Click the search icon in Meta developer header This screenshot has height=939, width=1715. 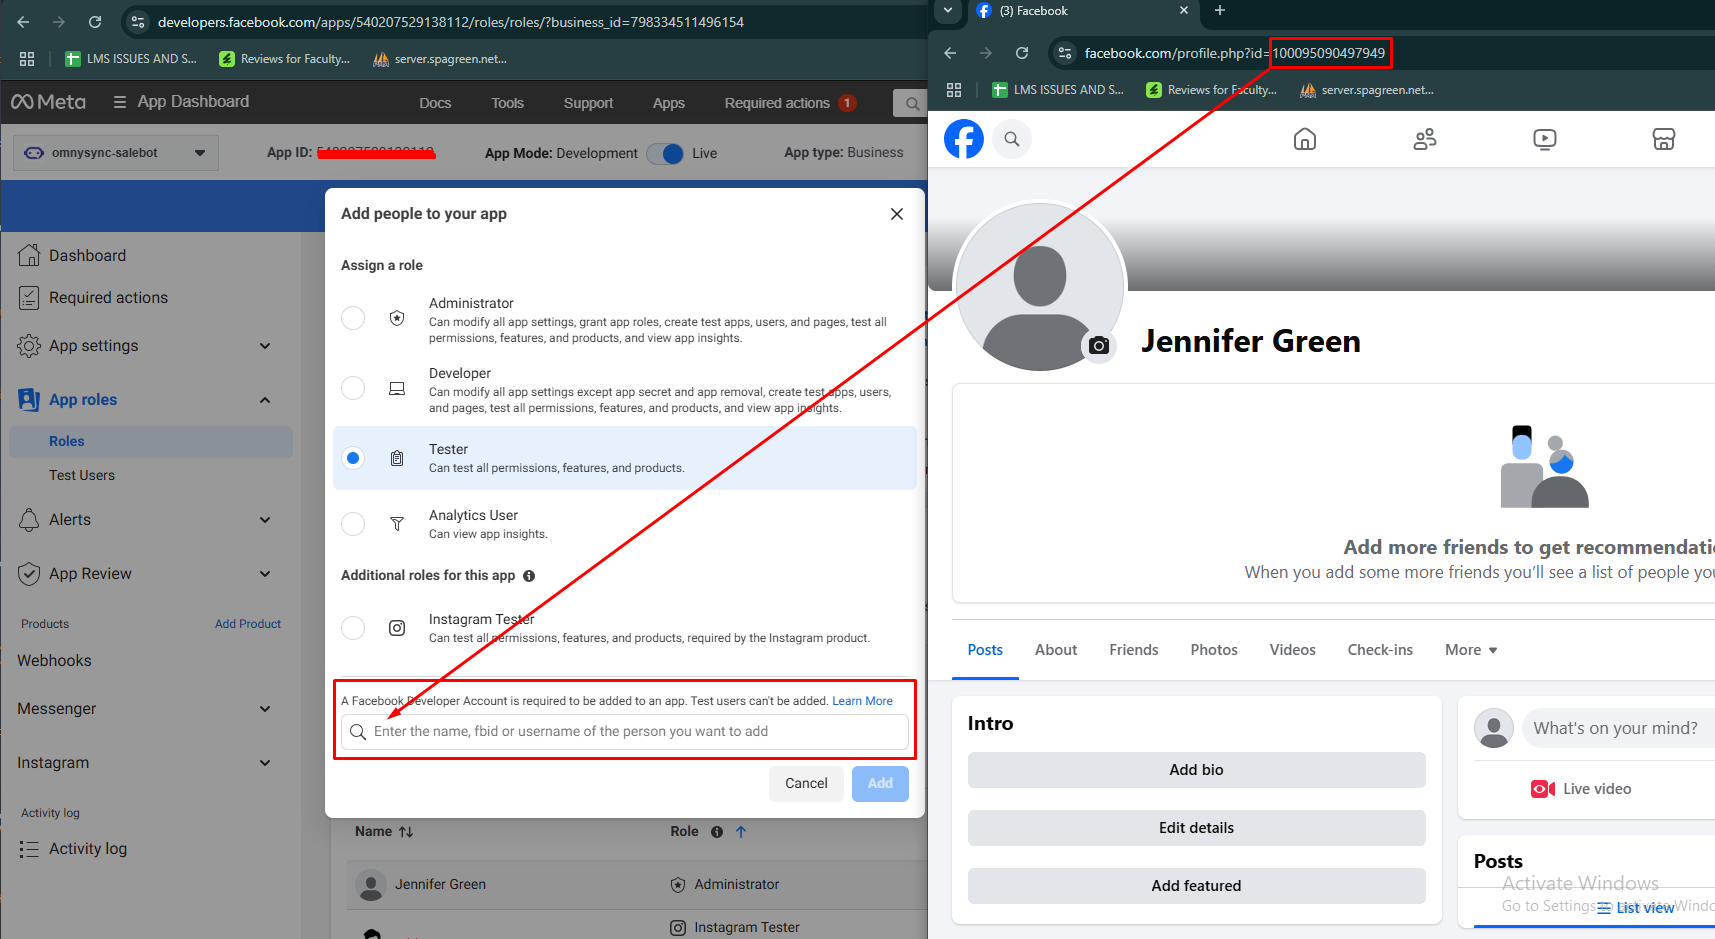pyautogui.click(x=911, y=103)
